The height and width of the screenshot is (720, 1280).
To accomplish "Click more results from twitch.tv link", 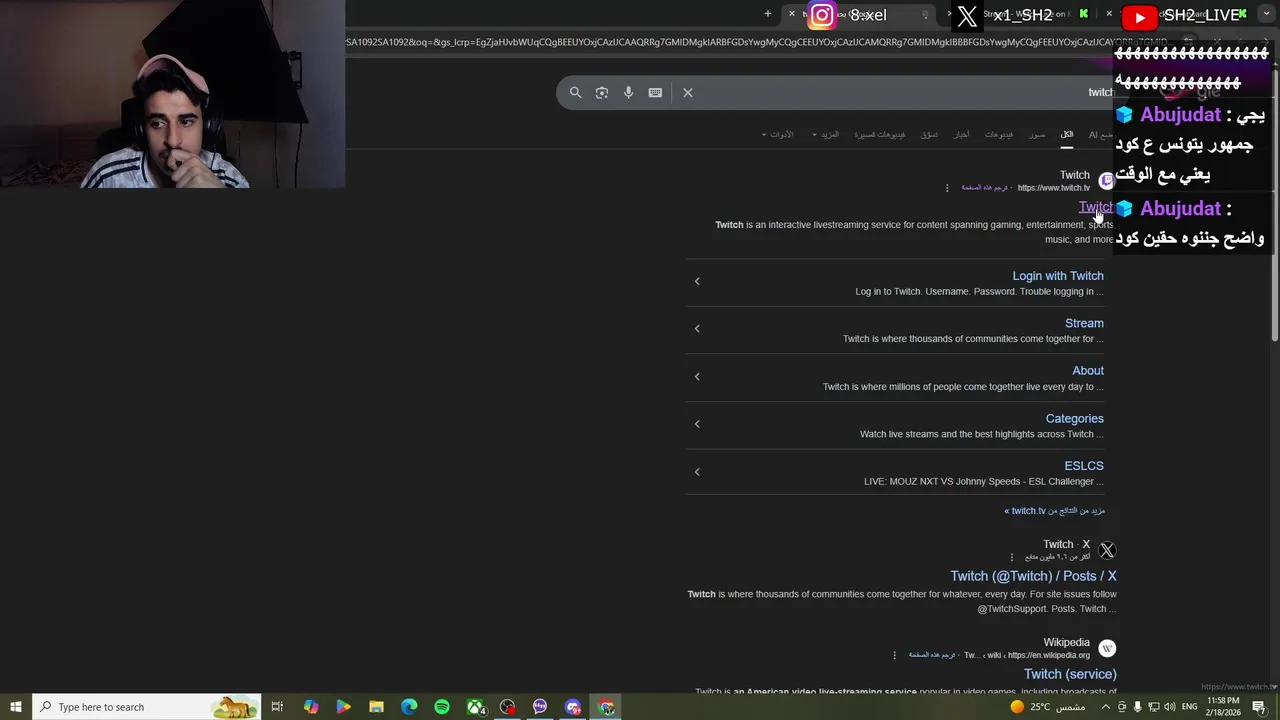I will [x=1055, y=511].
